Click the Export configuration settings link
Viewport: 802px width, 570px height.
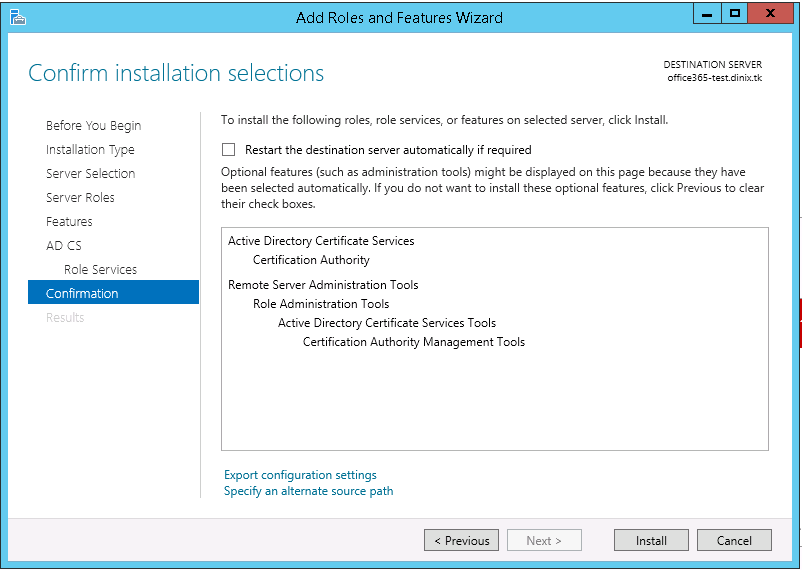[300, 475]
